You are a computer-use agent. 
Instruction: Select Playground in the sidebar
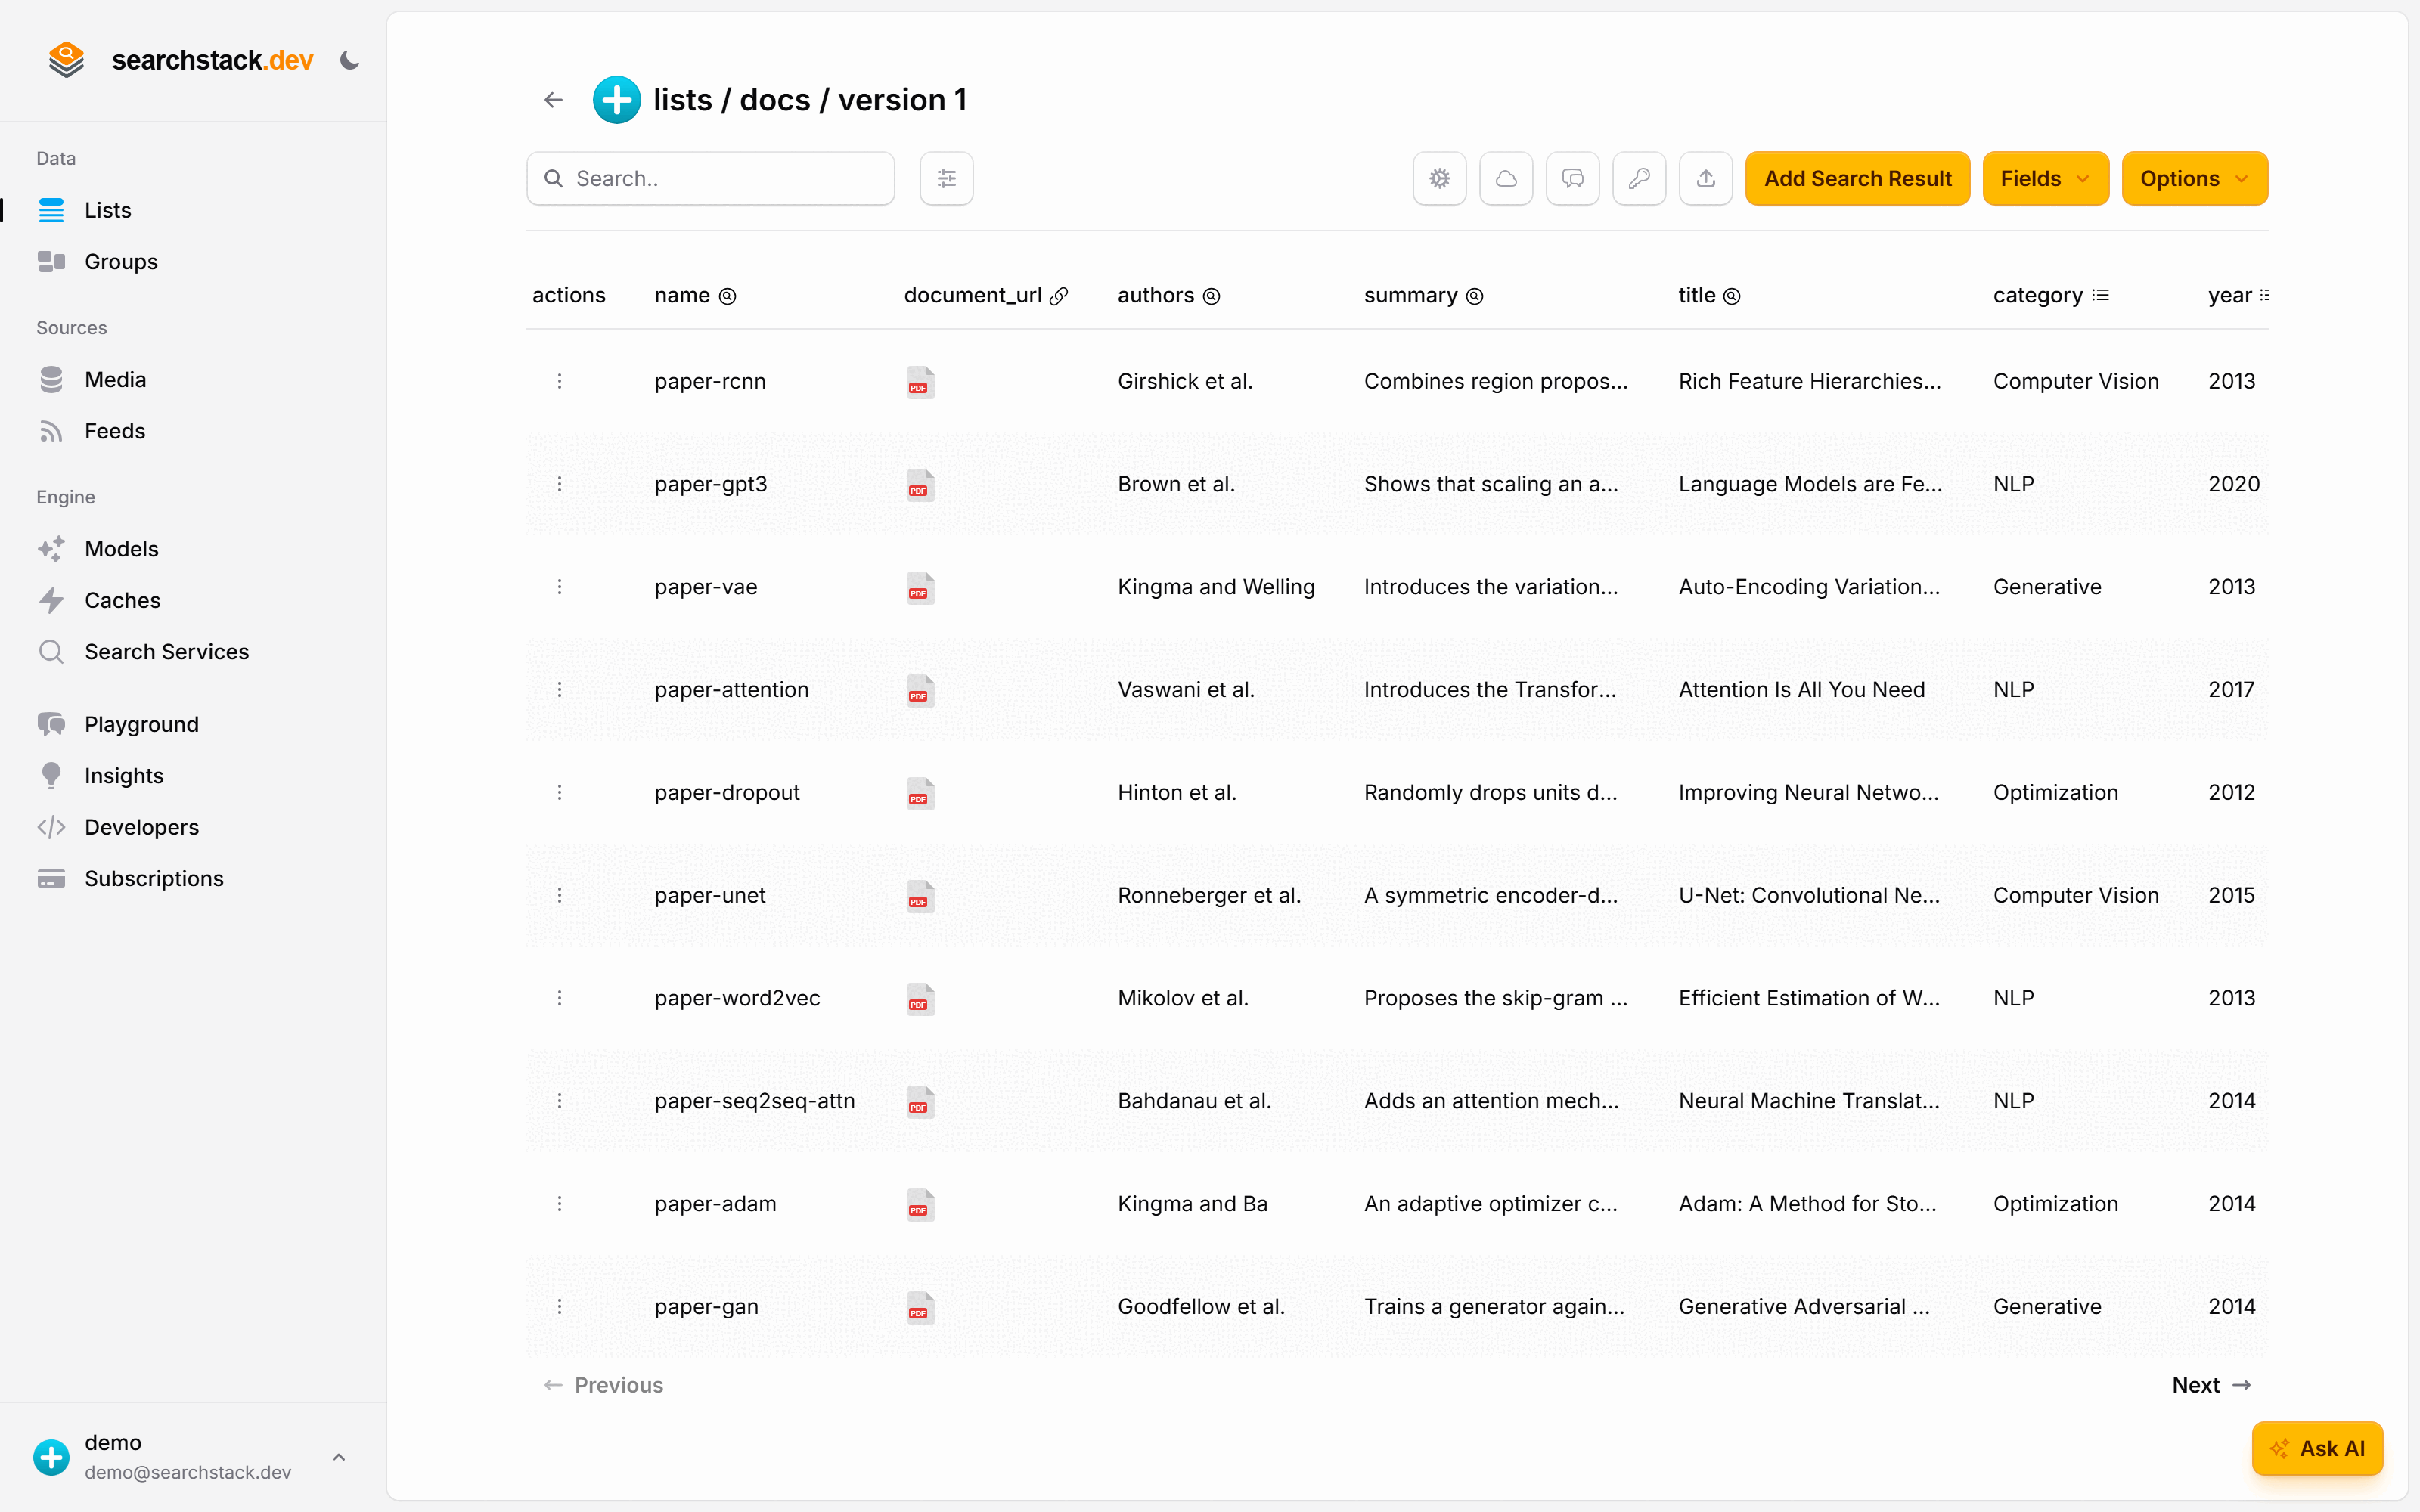pyautogui.click(x=141, y=724)
